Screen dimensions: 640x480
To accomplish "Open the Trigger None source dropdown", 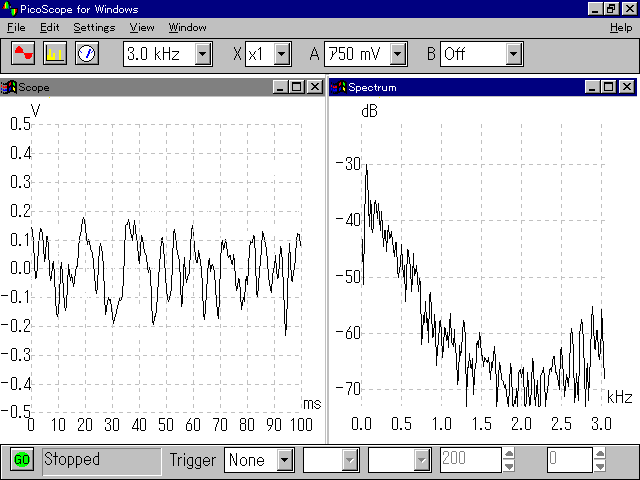I will 285,460.
